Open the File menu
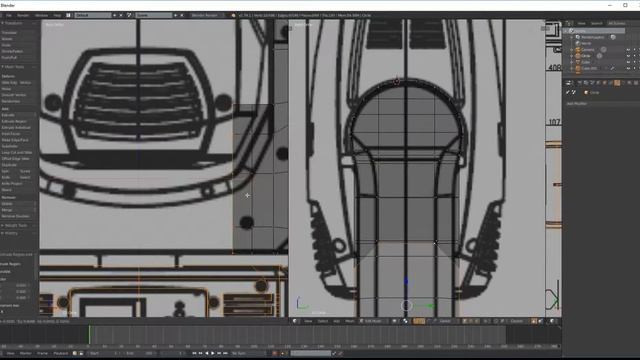The image size is (640, 360). [x=9, y=15]
